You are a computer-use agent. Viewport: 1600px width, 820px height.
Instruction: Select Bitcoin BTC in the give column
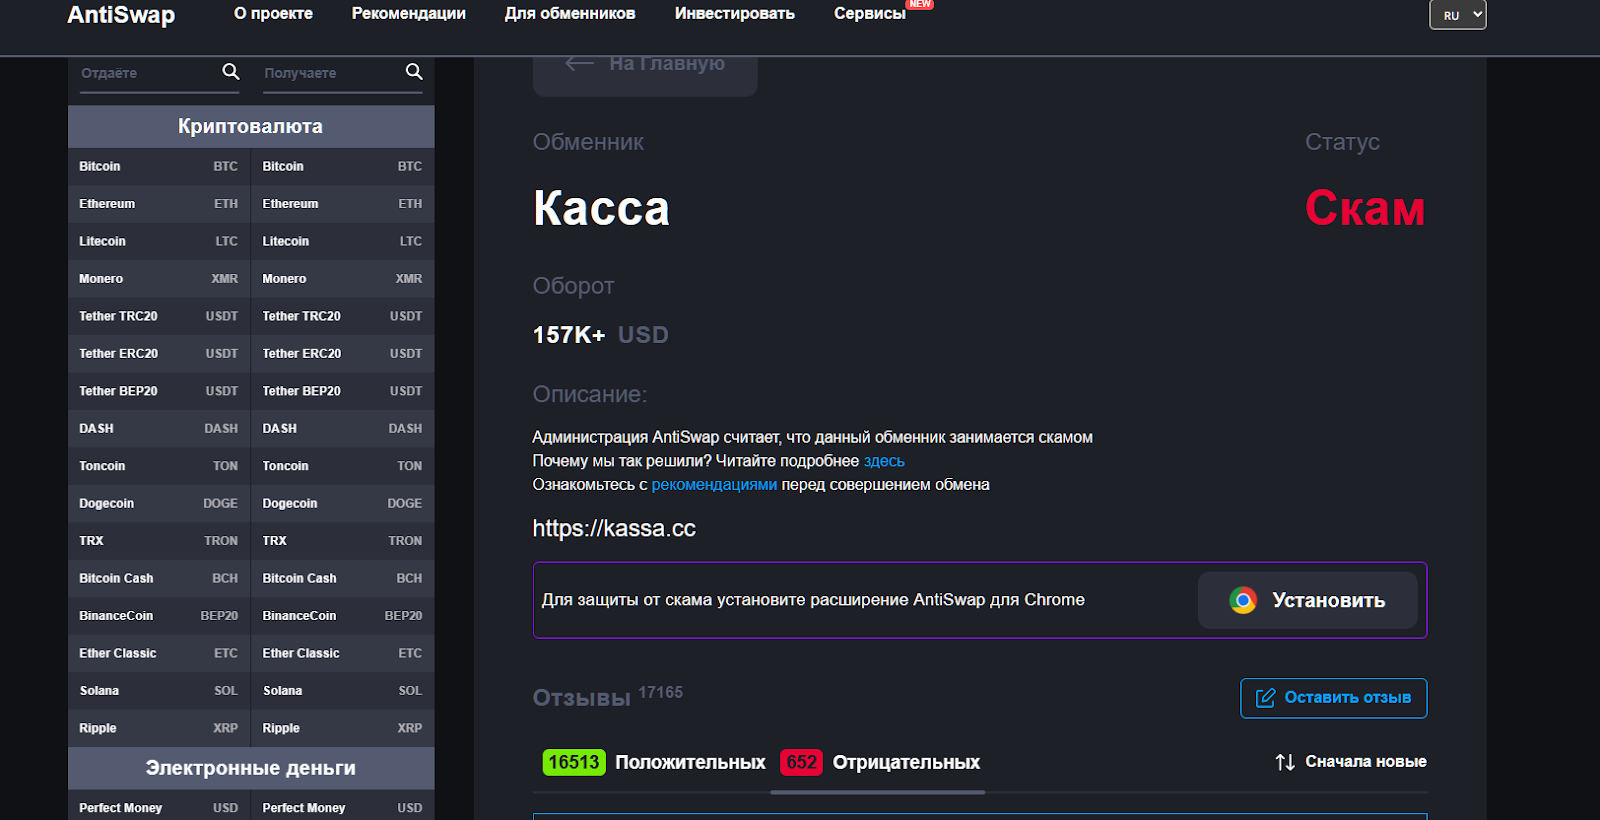[158, 166]
